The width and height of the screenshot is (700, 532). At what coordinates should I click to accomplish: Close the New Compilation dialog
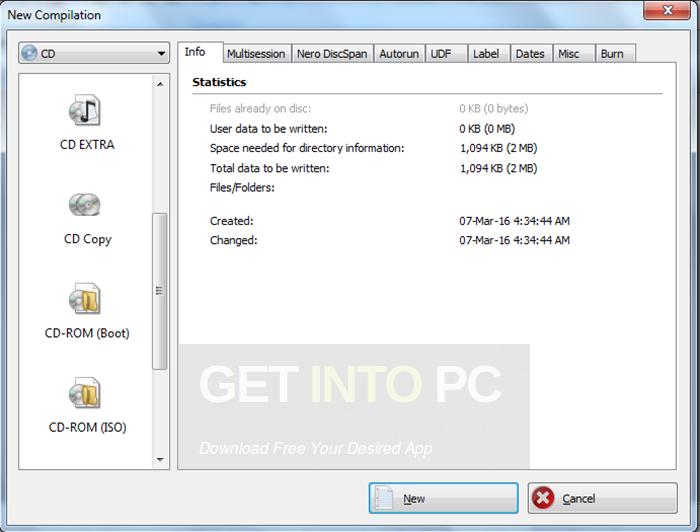[x=667, y=10]
